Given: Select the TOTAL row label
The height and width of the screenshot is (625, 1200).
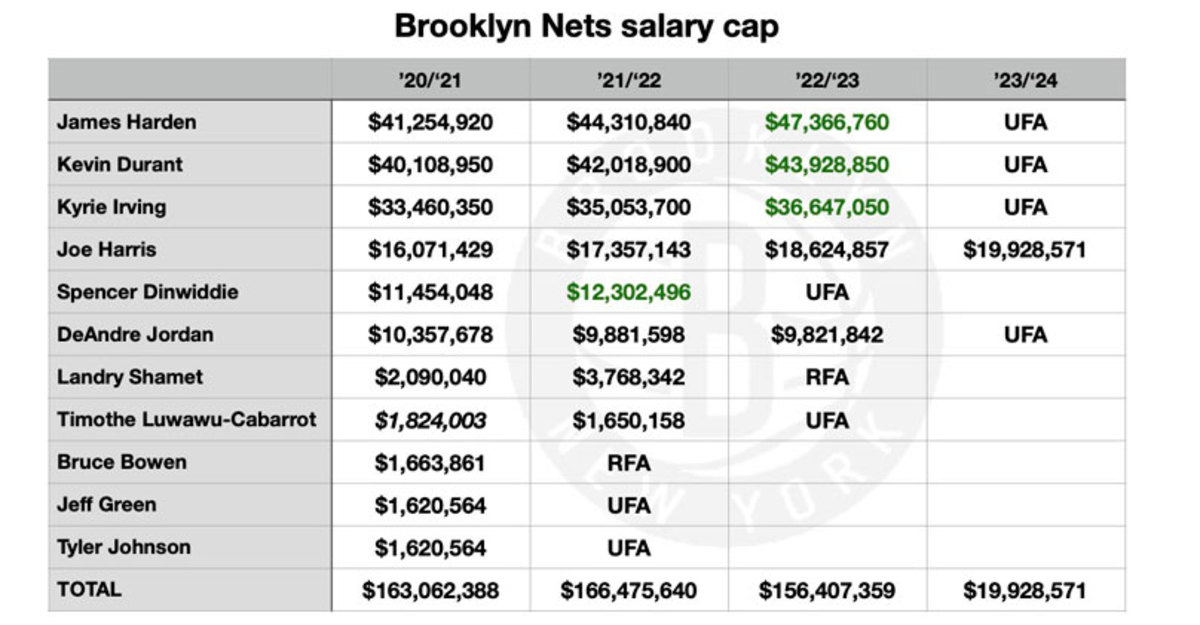Looking at the screenshot, I should pyautogui.click(x=88, y=590).
